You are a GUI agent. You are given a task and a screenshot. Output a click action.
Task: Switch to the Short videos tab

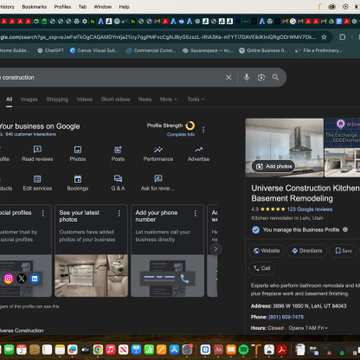[115, 99]
